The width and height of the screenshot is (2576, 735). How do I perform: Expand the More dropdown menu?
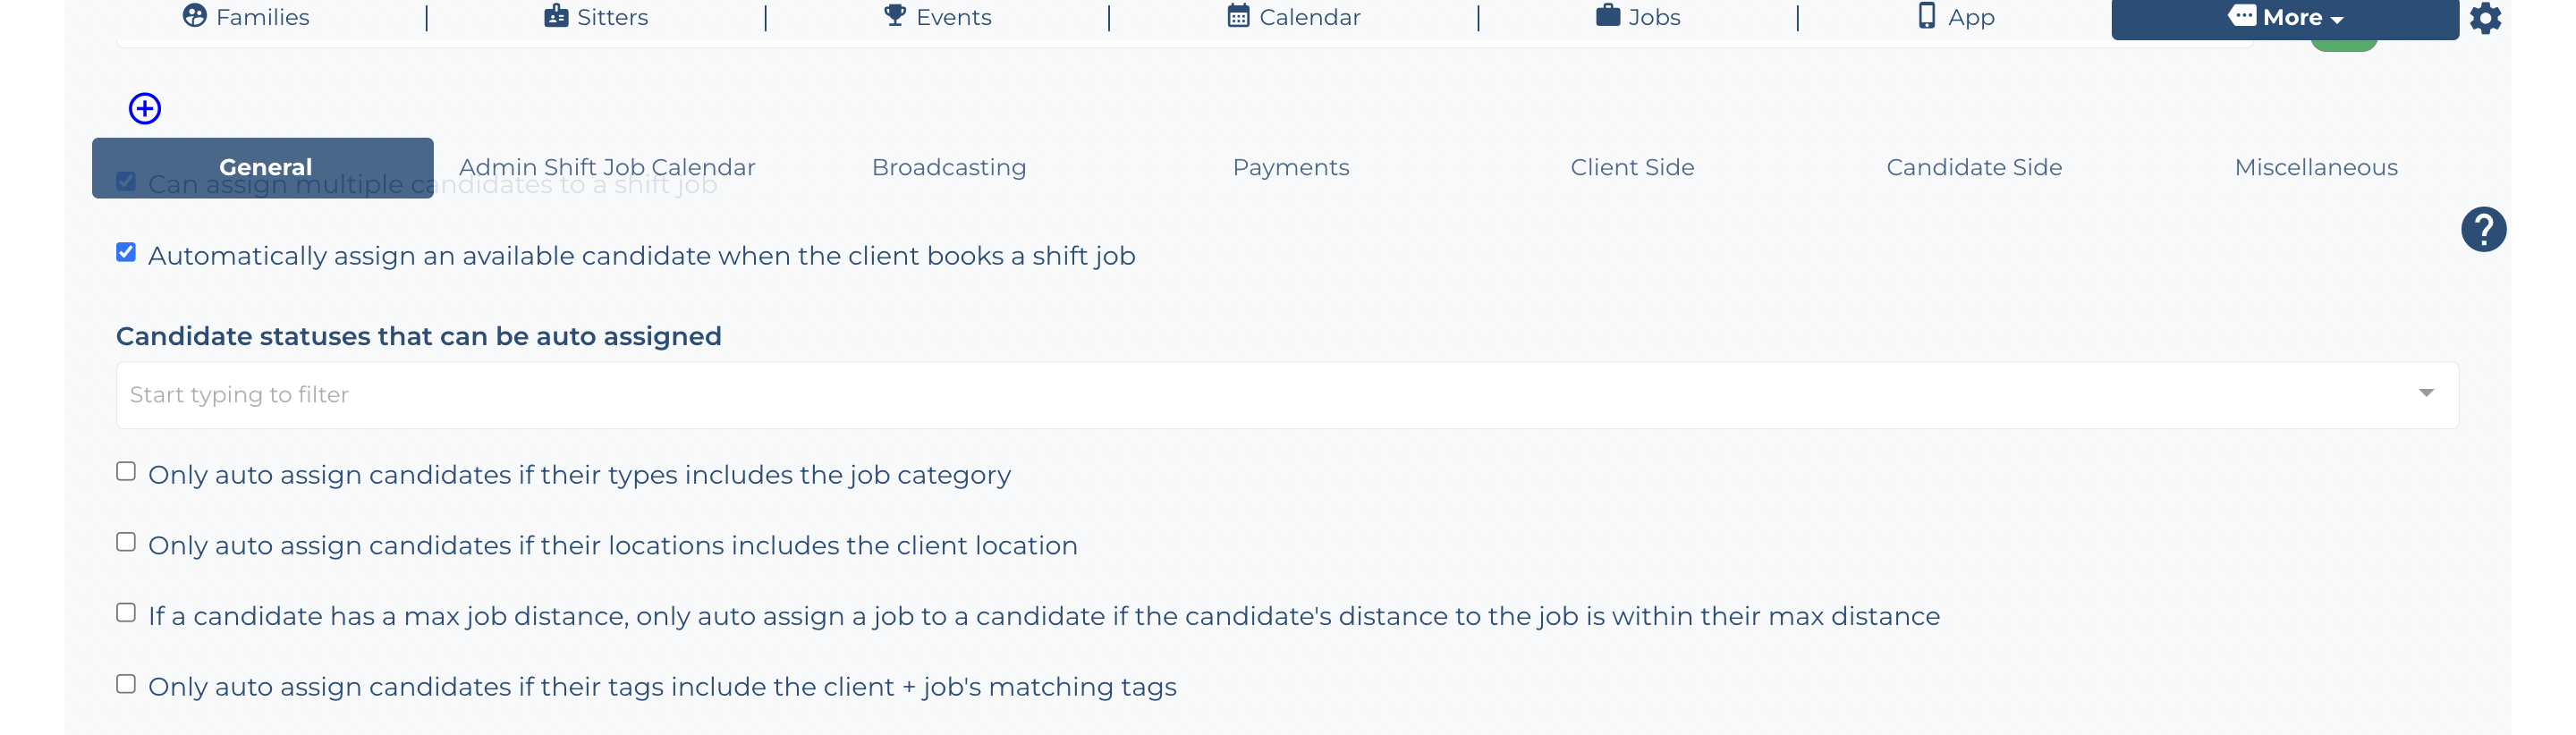click(2284, 18)
